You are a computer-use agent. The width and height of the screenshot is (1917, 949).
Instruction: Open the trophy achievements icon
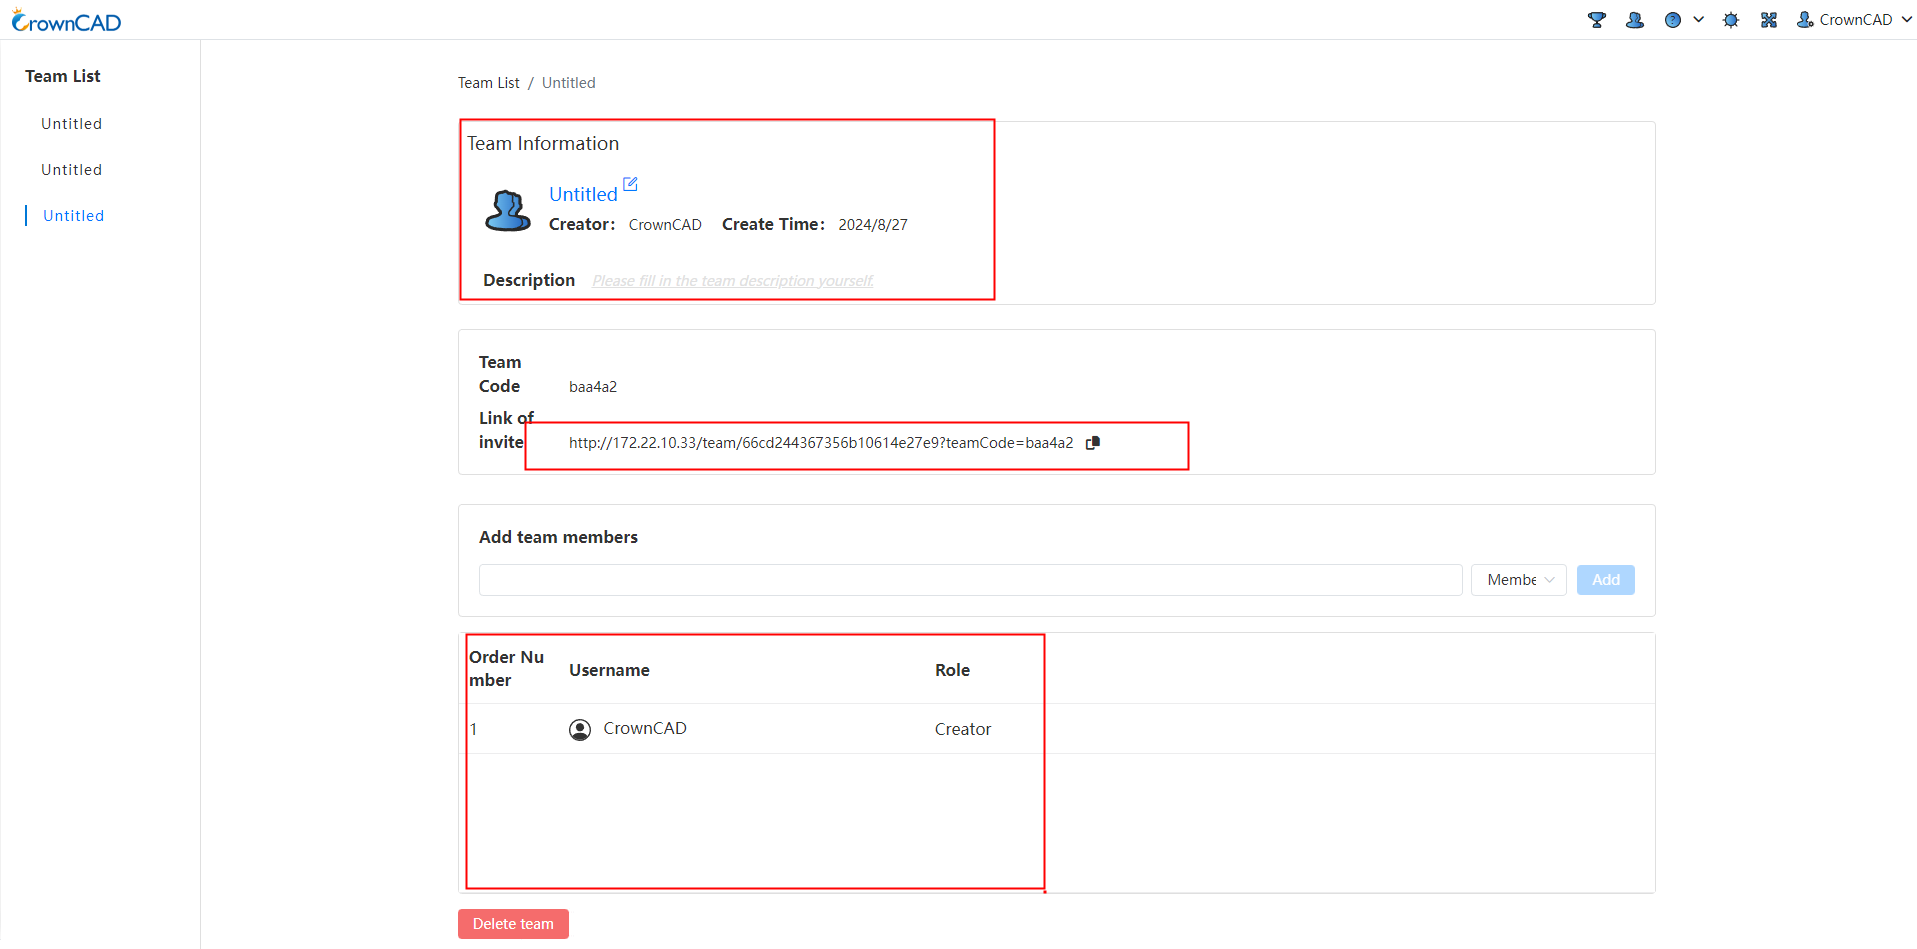[x=1597, y=20]
